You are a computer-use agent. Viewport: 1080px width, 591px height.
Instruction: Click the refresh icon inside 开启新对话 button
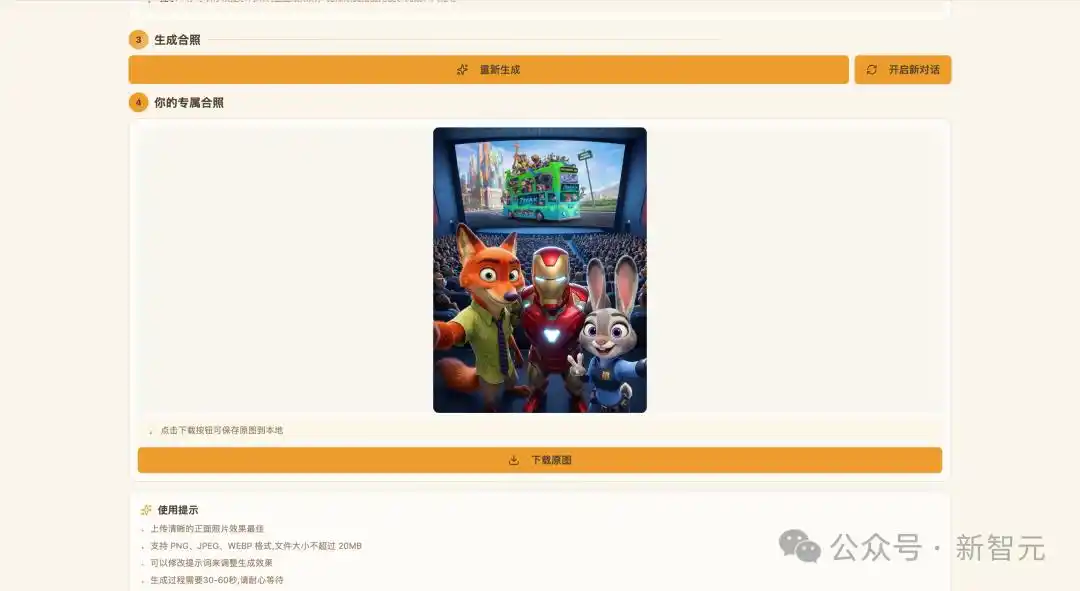pos(871,69)
